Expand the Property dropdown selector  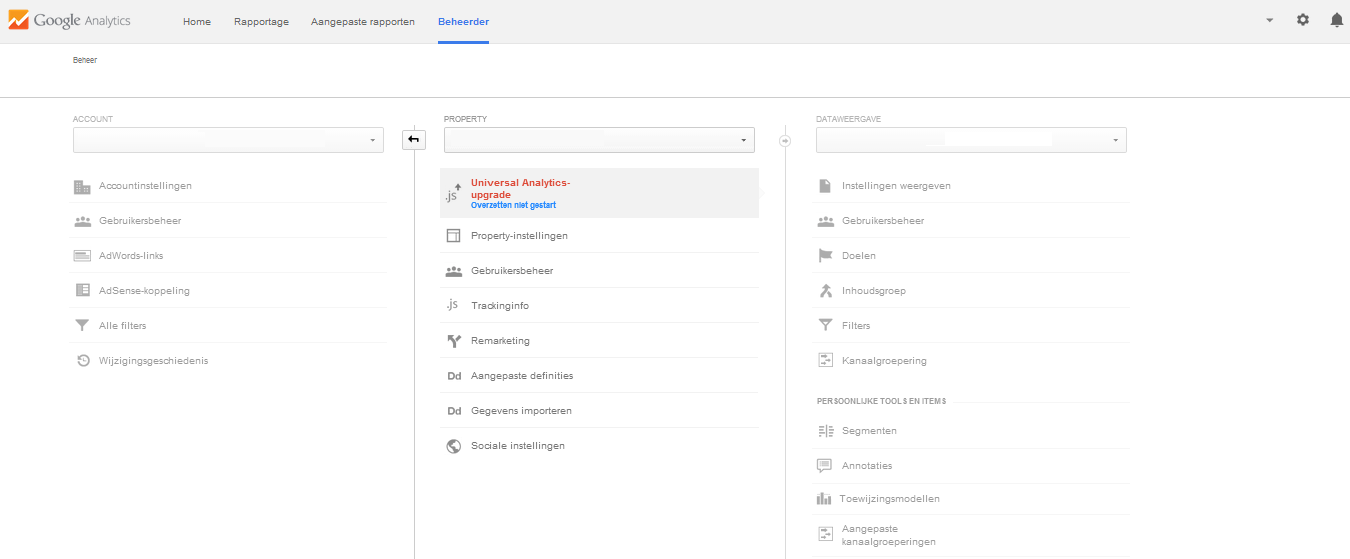point(599,140)
